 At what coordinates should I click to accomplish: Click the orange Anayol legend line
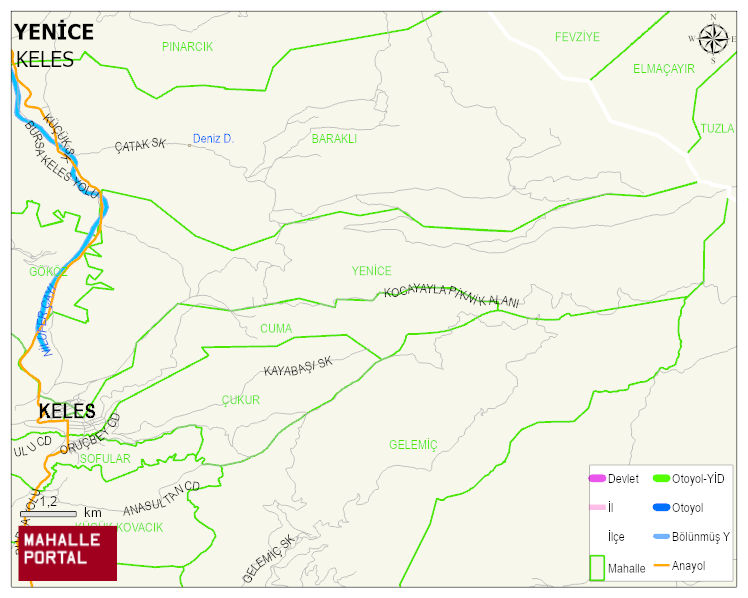click(661, 566)
